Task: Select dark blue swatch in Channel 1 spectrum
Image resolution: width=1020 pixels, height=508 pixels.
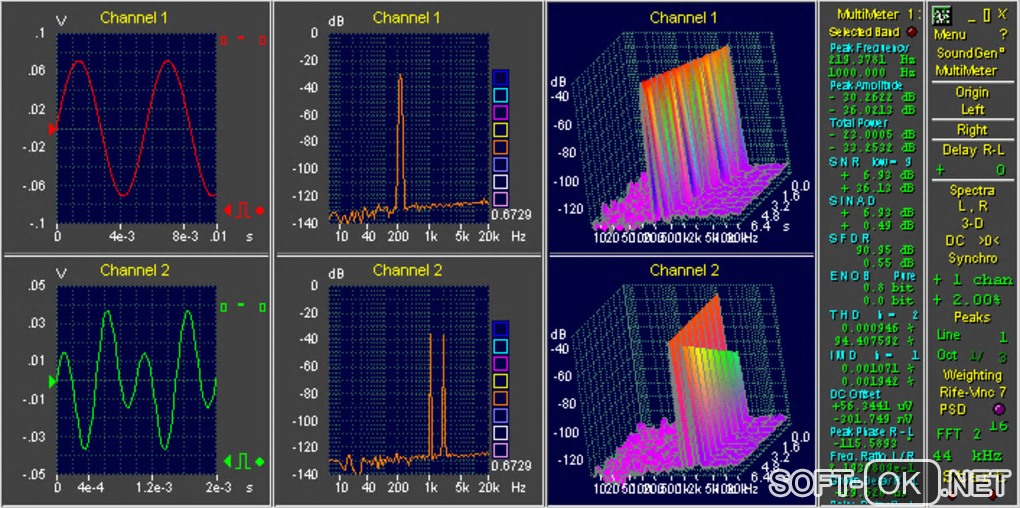Action: point(500,78)
